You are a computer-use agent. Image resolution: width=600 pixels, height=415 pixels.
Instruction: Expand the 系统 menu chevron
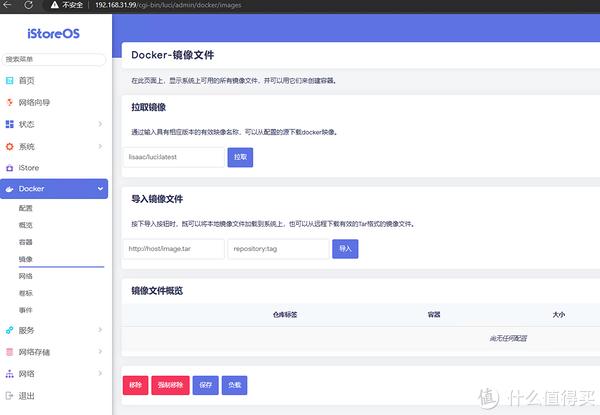pos(100,146)
